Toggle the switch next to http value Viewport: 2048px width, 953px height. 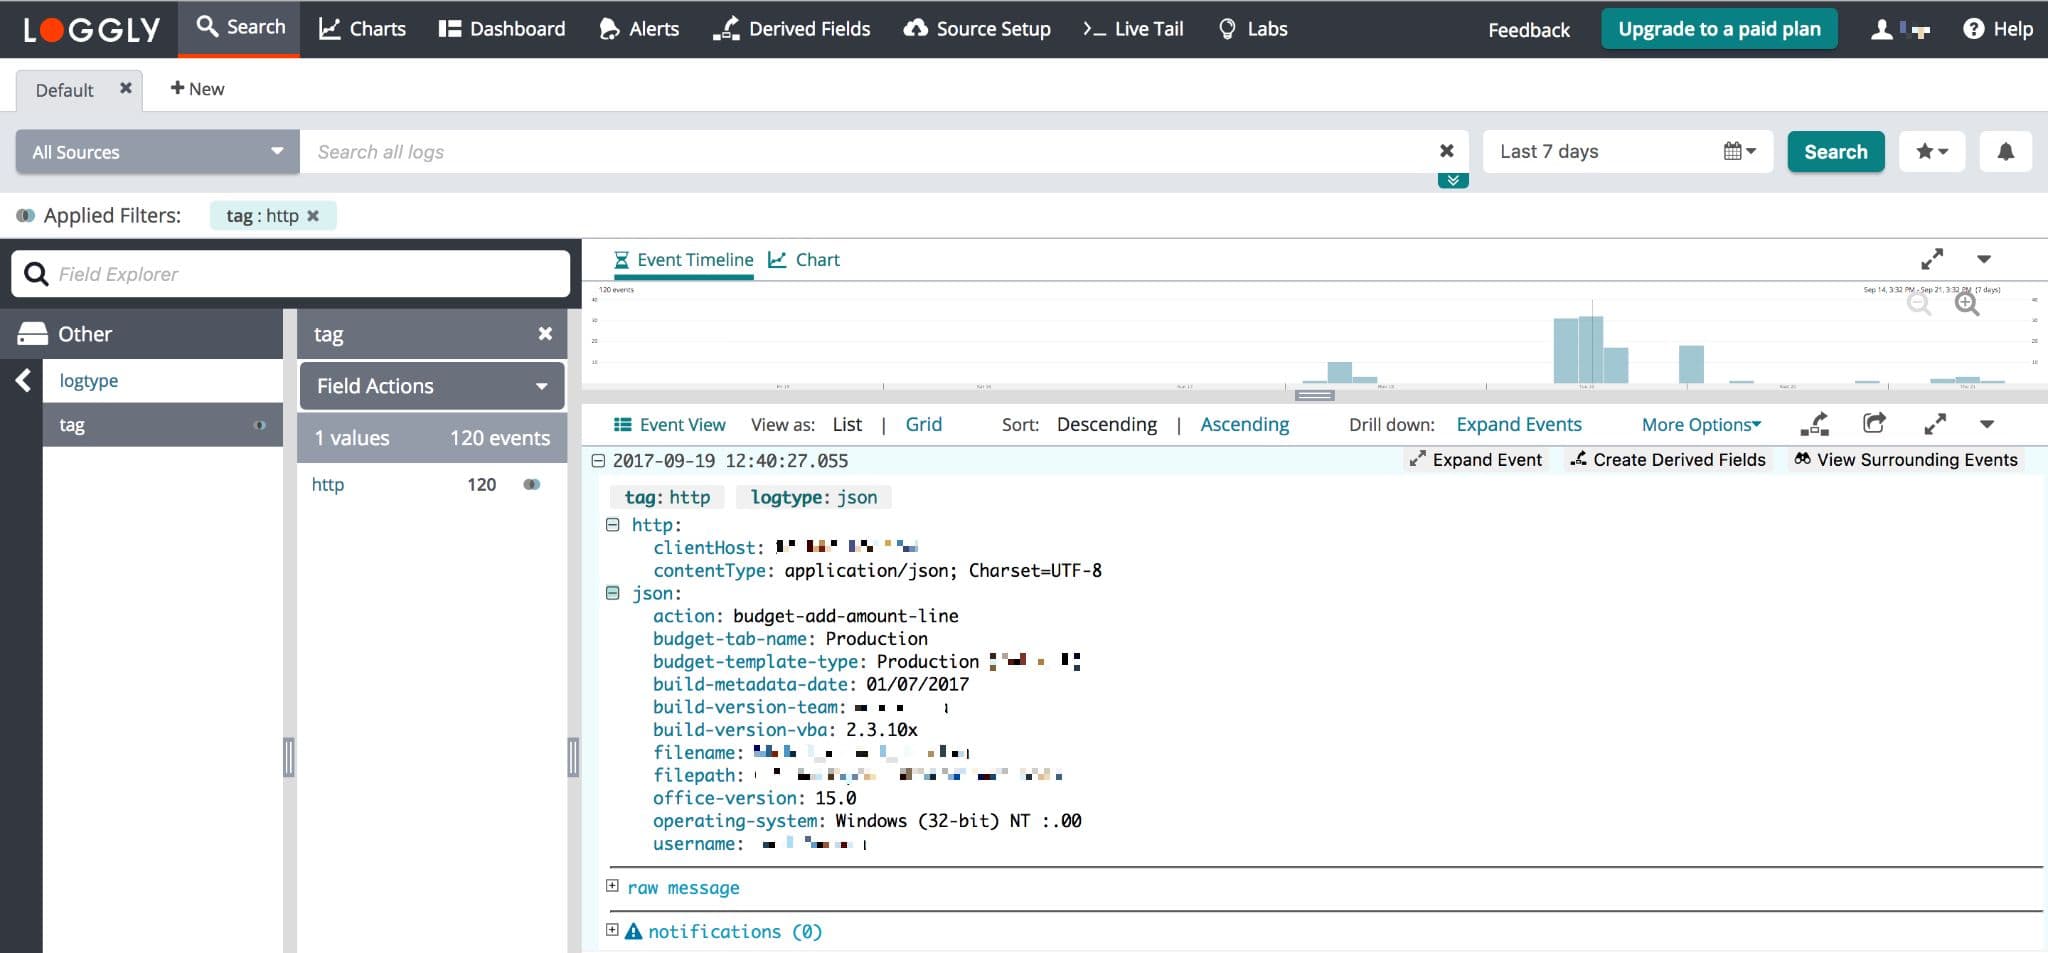coord(531,484)
